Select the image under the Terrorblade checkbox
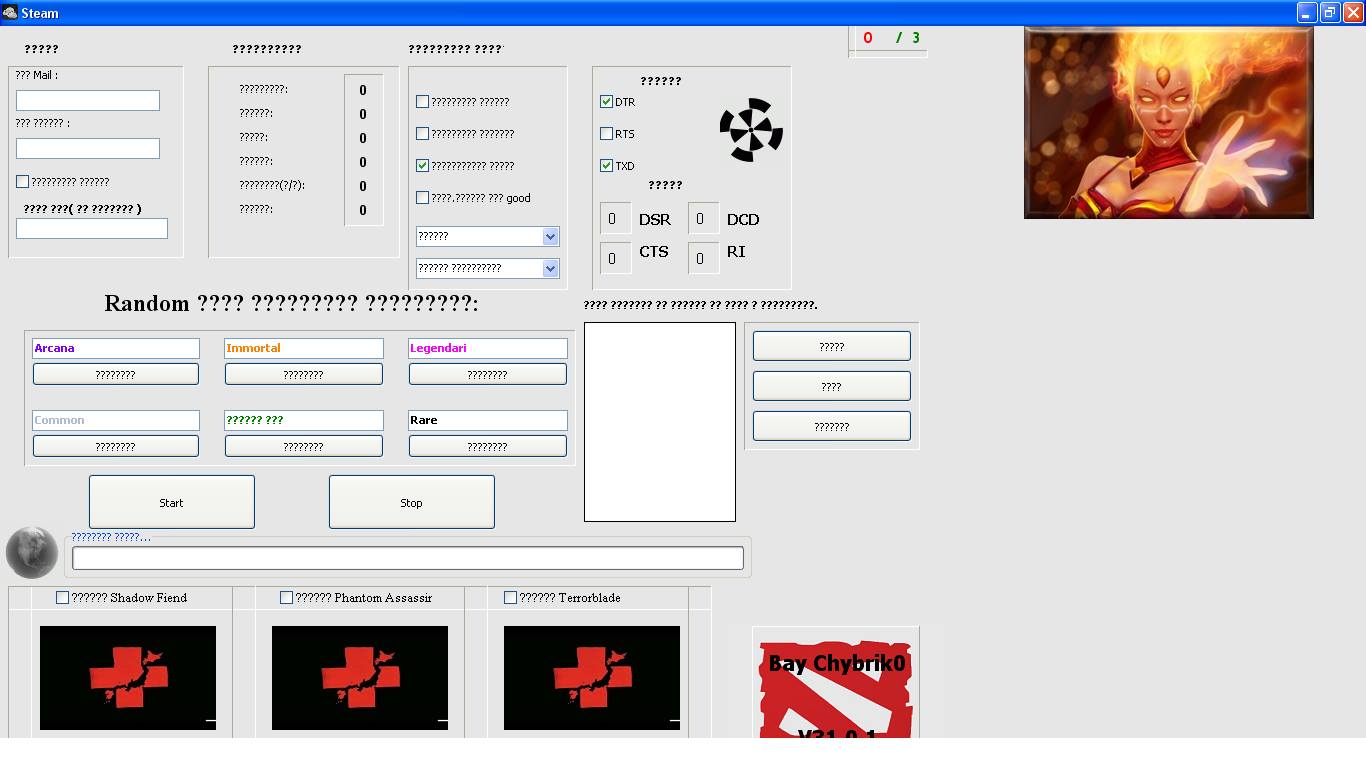Viewport: 1366px width, 768px height. coord(592,678)
